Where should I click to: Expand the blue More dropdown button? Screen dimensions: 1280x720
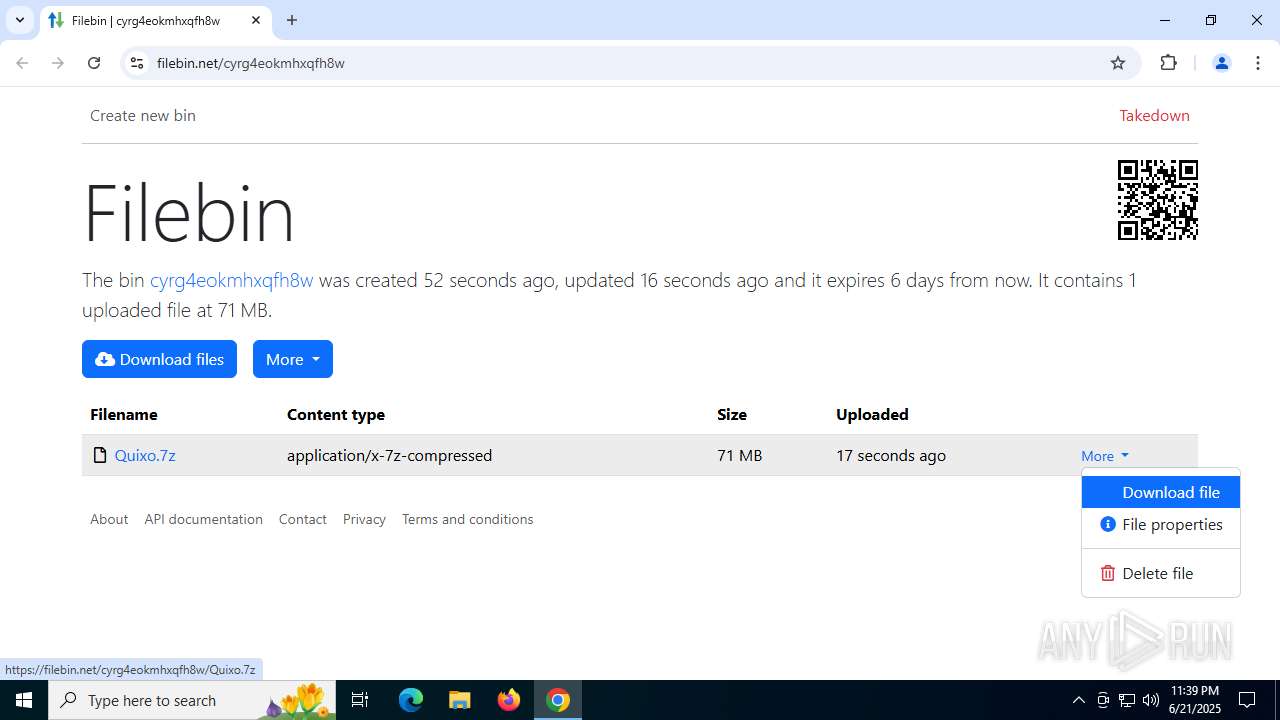293,359
